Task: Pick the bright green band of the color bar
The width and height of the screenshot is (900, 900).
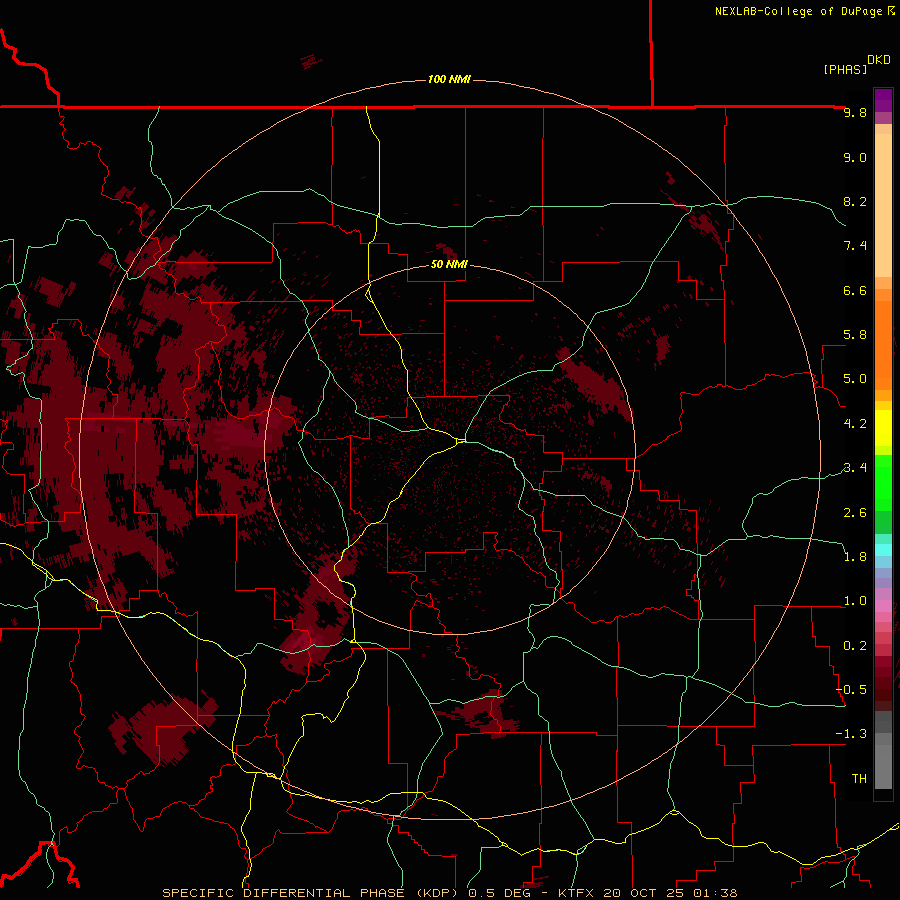Action: 883,482
